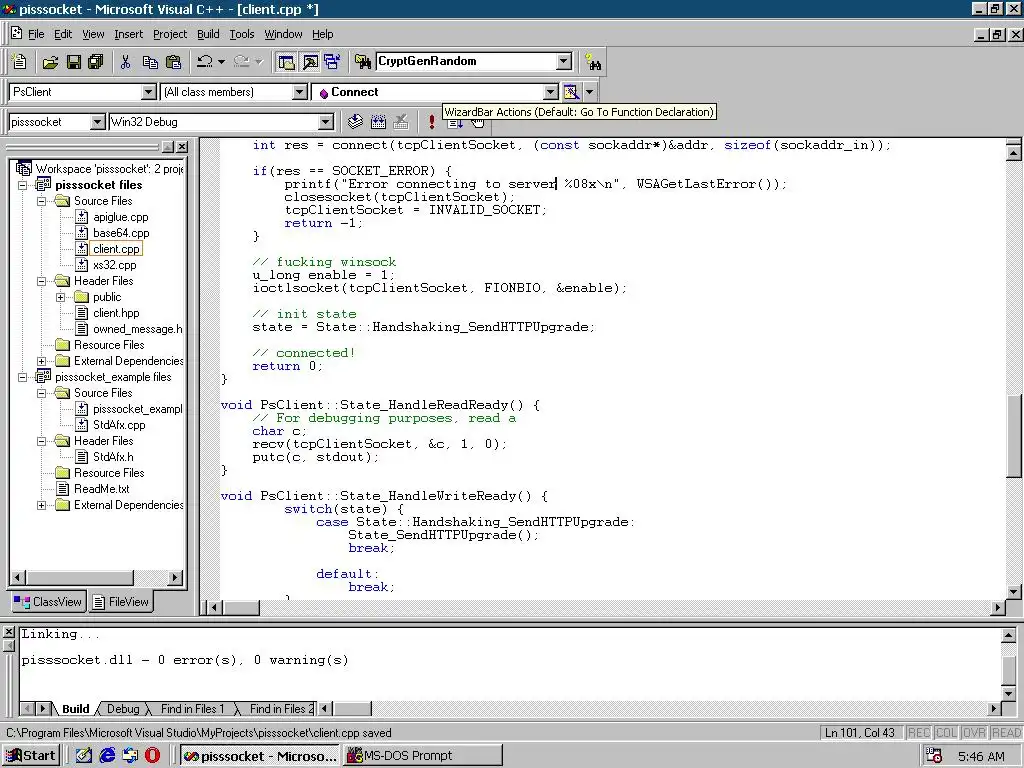Select xs32.cpp in the file tree
1024x768 pixels.
[114, 264]
